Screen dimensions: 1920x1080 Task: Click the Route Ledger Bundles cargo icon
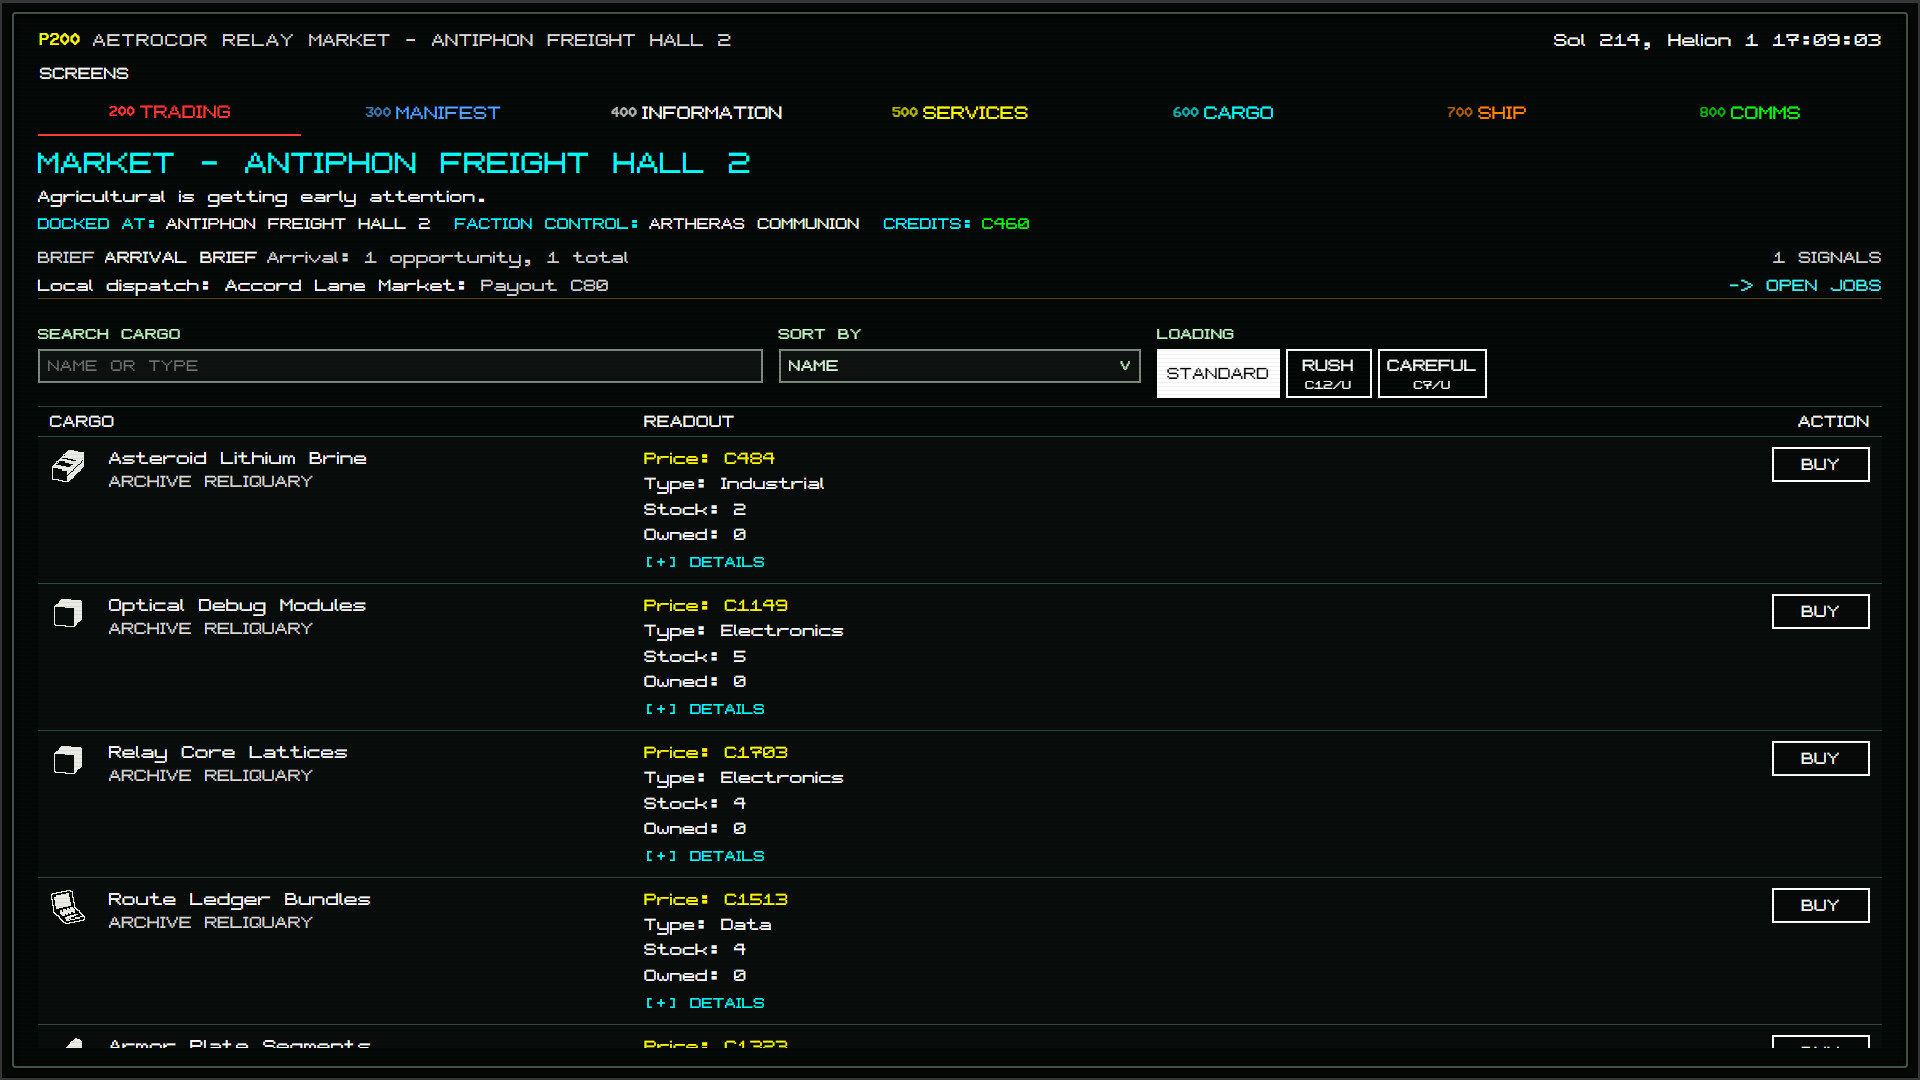(x=68, y=908)
